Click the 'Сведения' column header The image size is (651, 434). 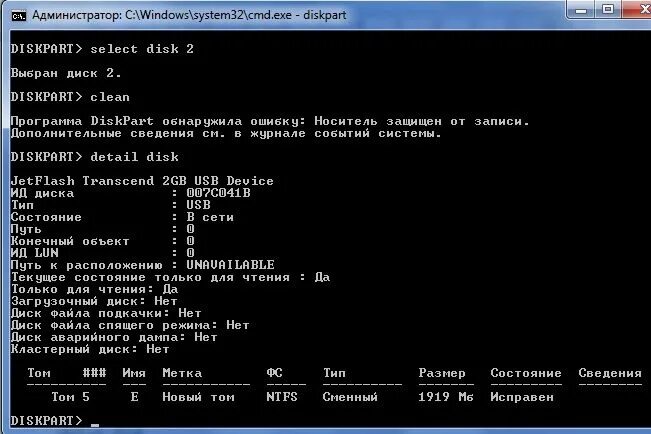coord(610,373)
